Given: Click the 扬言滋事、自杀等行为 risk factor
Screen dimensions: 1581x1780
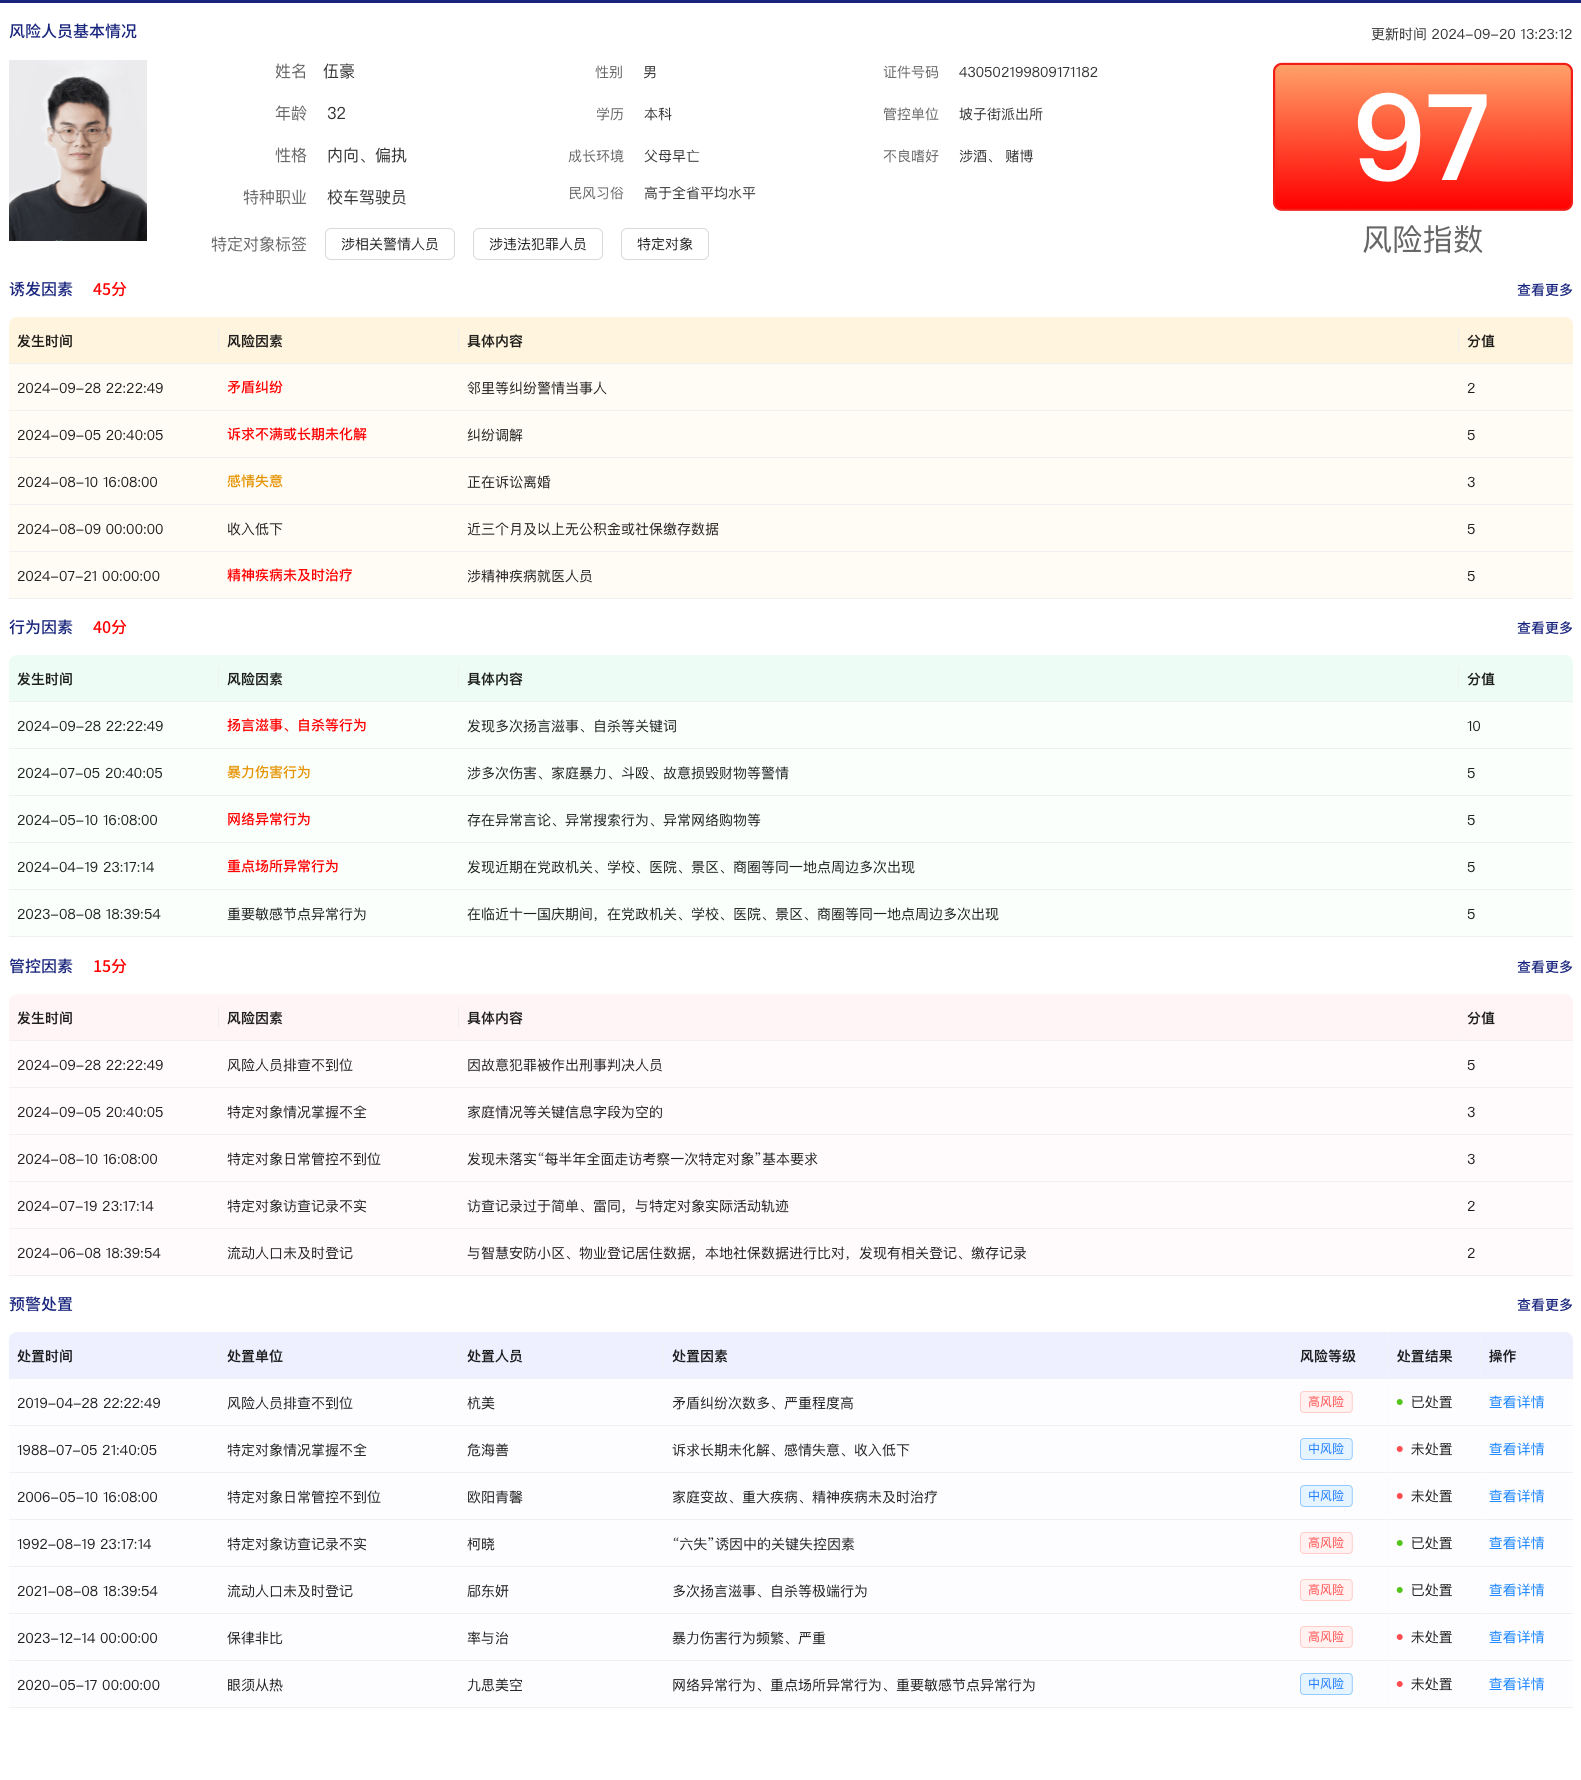Looking at the screenshot, I should [x=297, y=725].
